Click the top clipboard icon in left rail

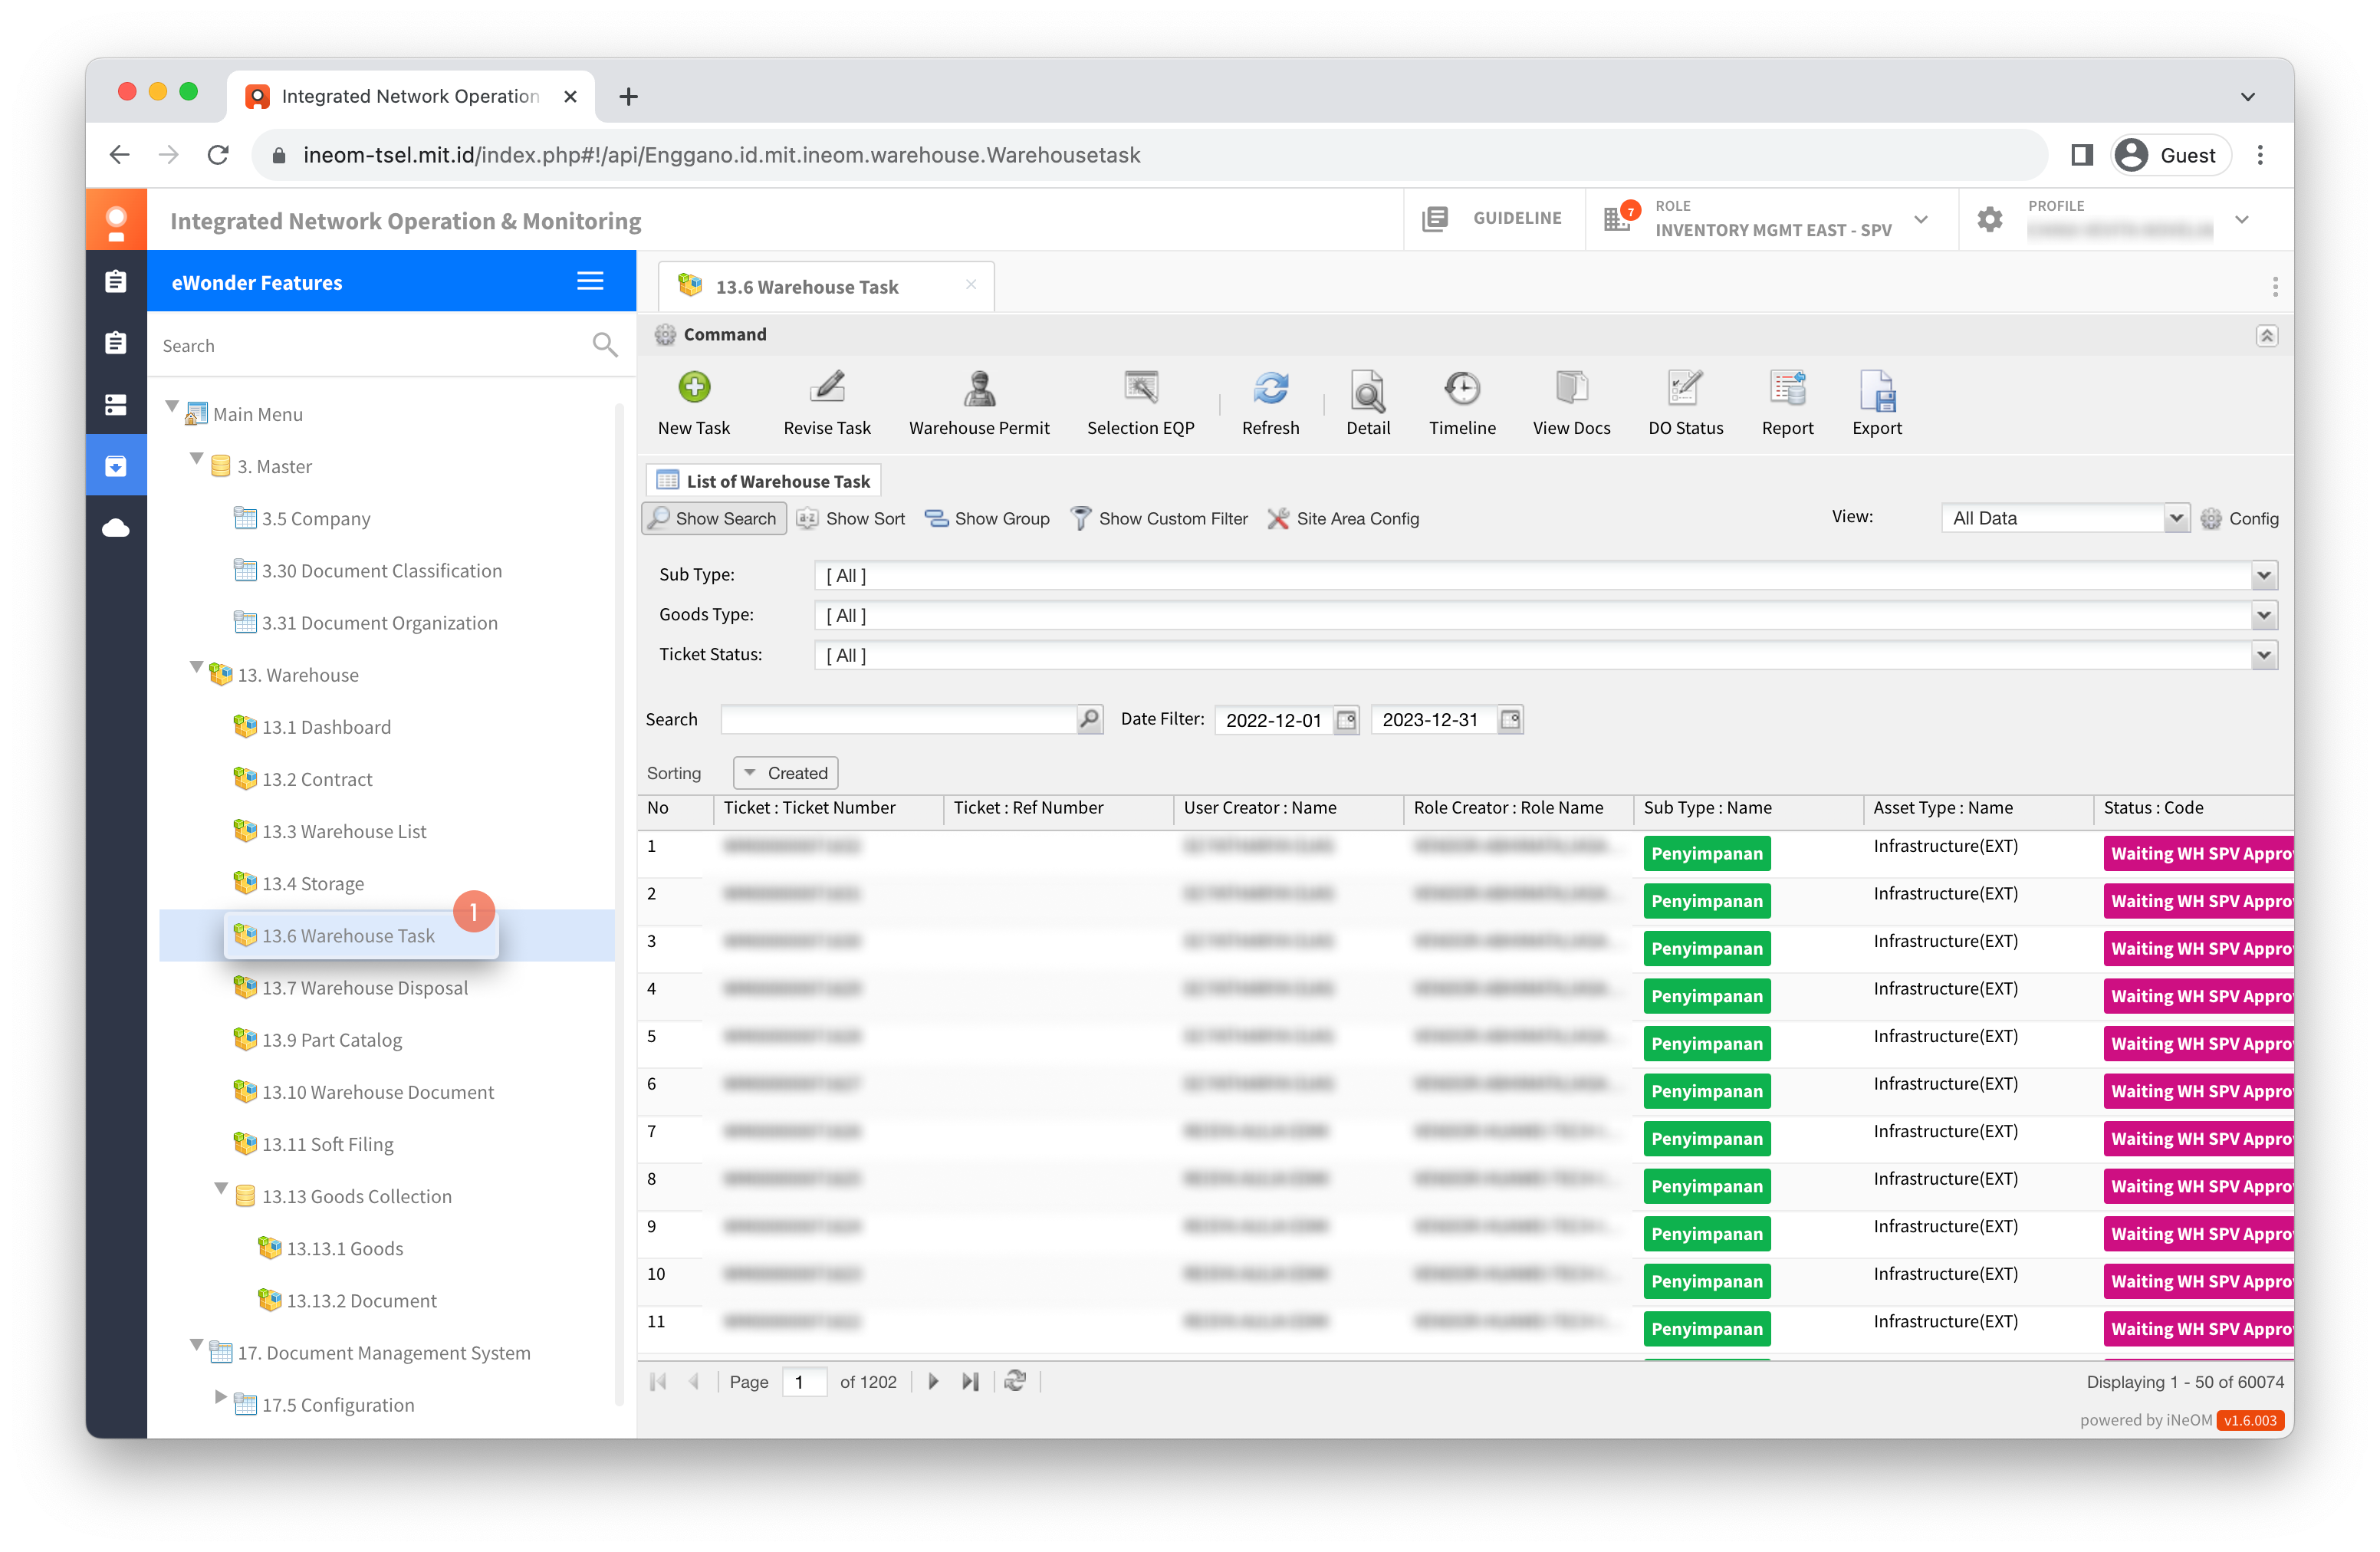point(116,282)
